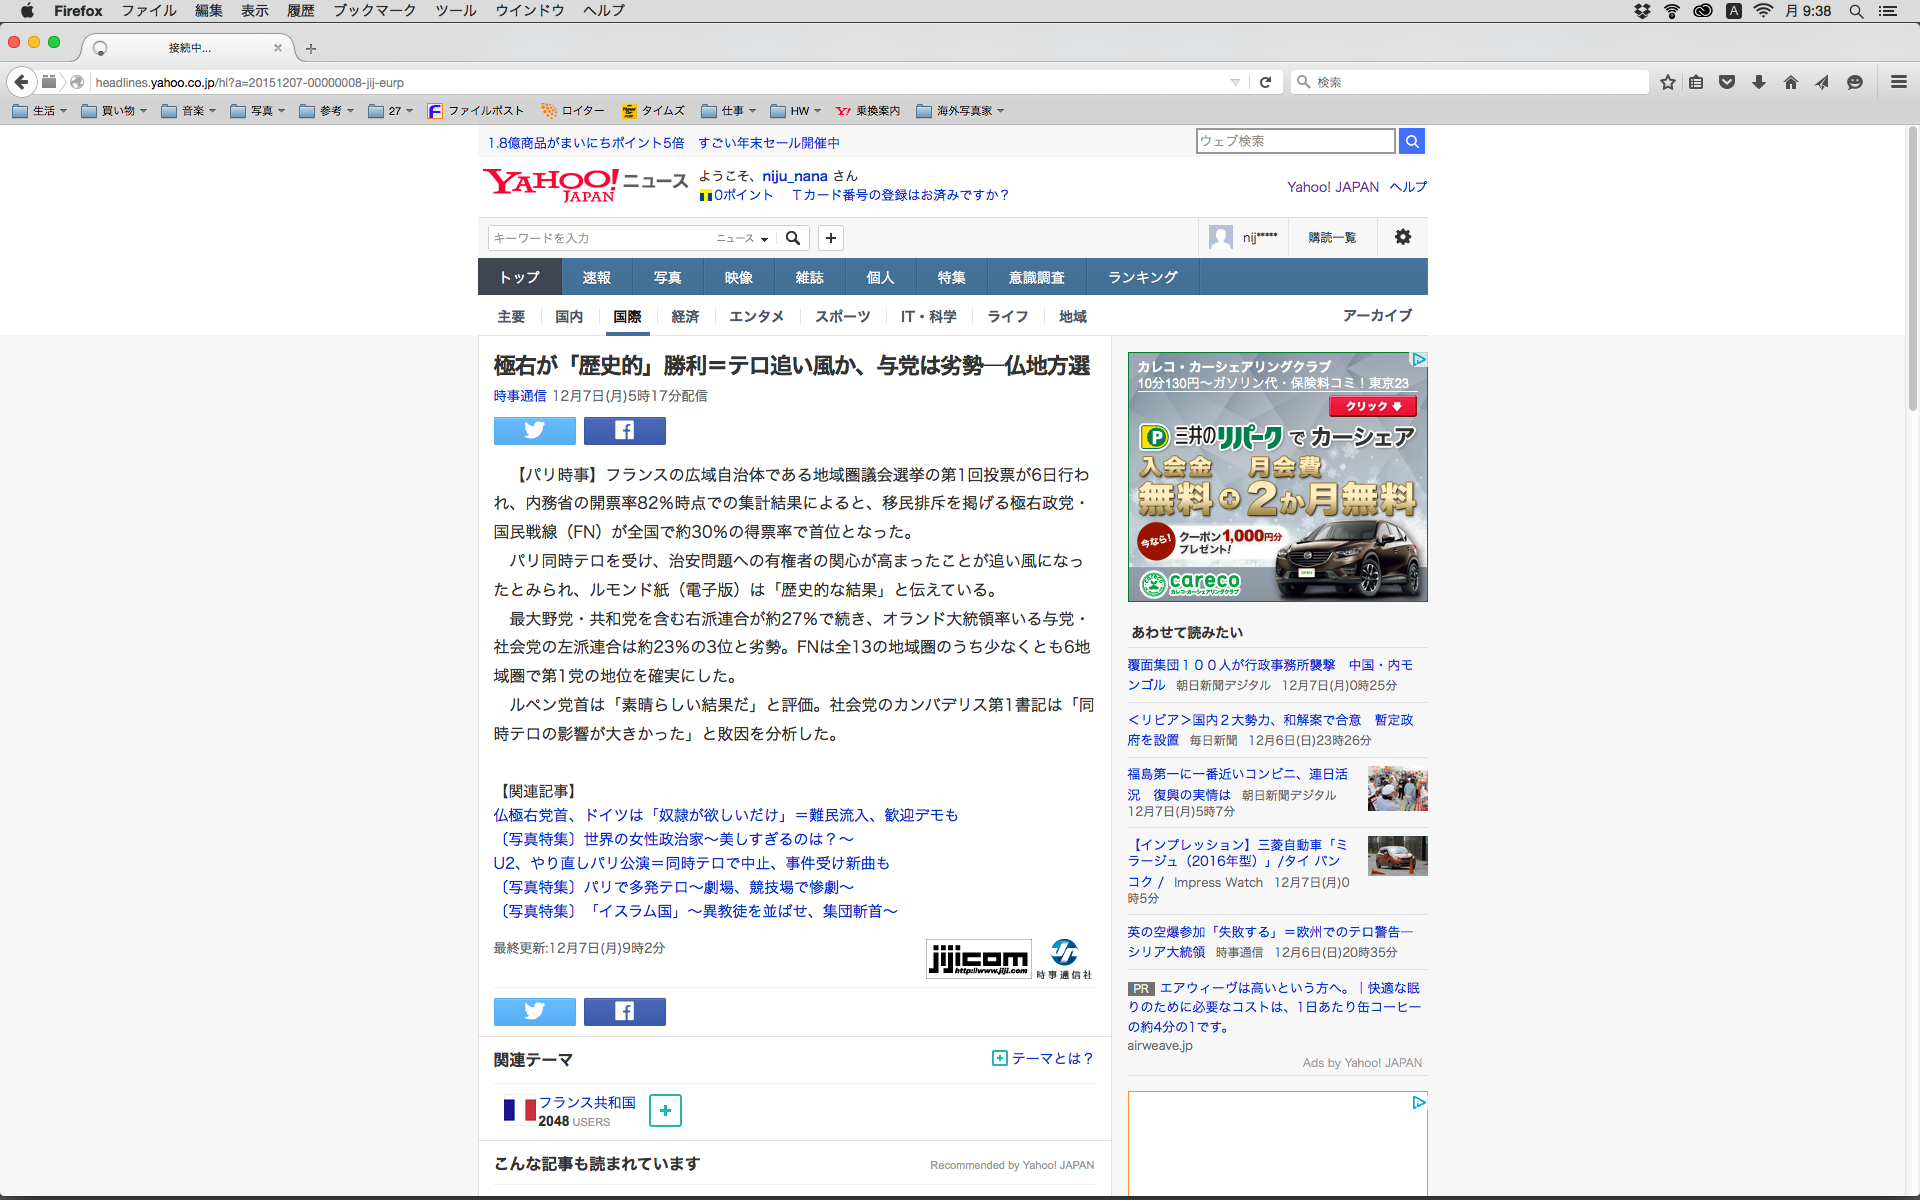The height and width of the screenshot is (1200, 1920).
Task: Open URL bar history dropdown arrow
Action: pos(1235,82)
